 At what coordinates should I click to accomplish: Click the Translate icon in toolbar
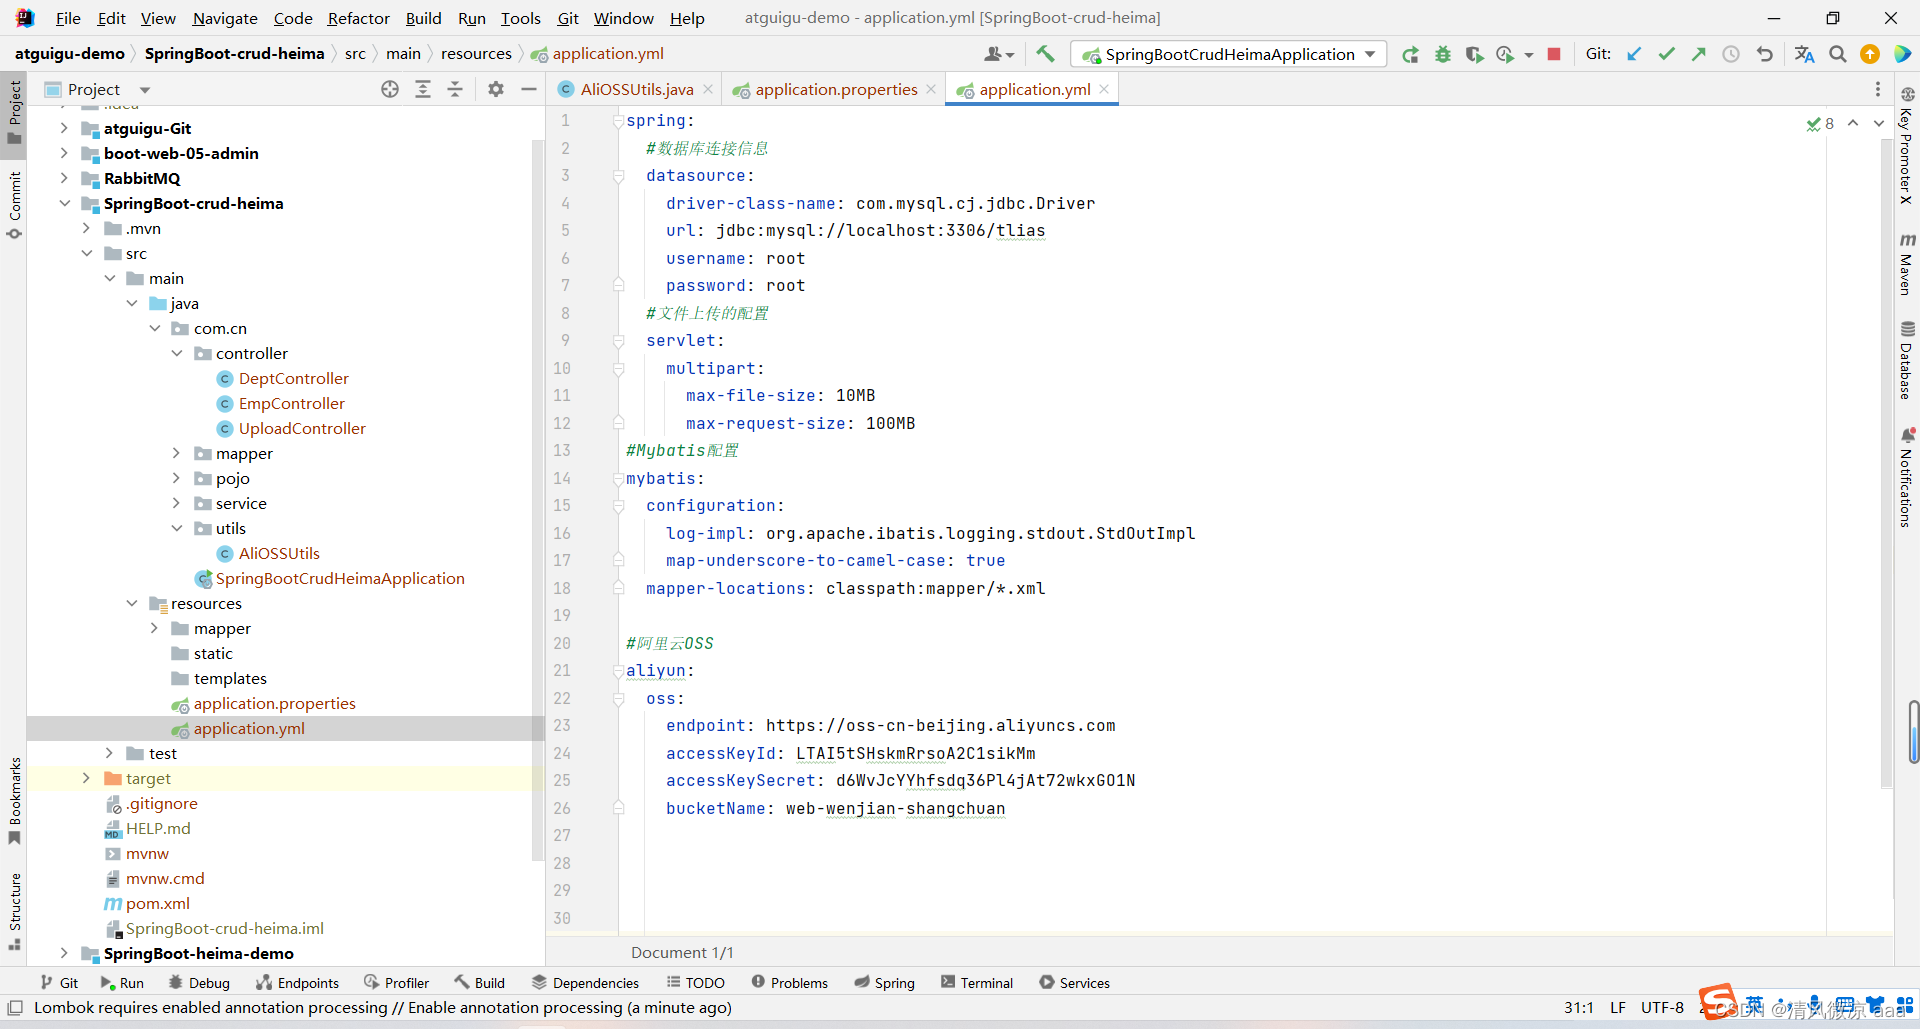click(x=1804, y=54)
